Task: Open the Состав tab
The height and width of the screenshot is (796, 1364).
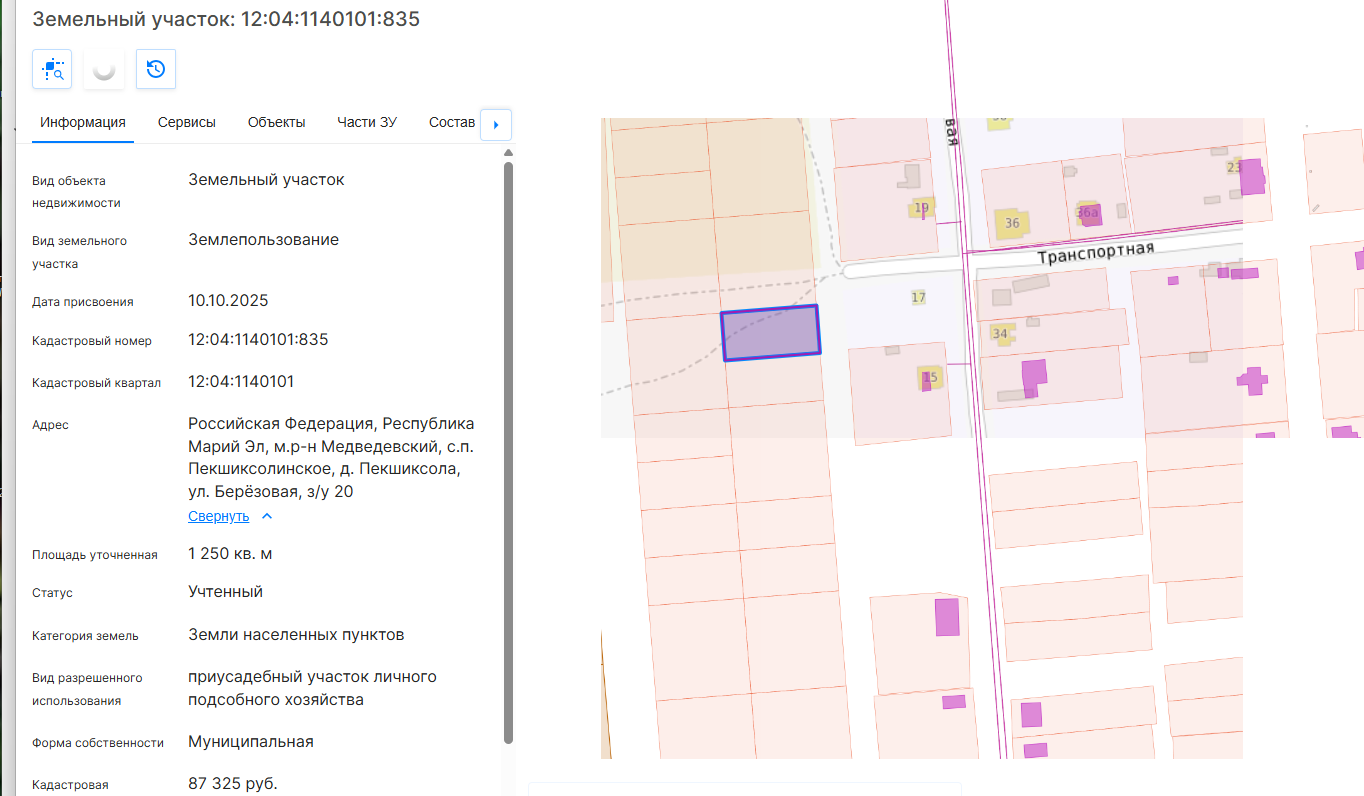Action: 452,122
